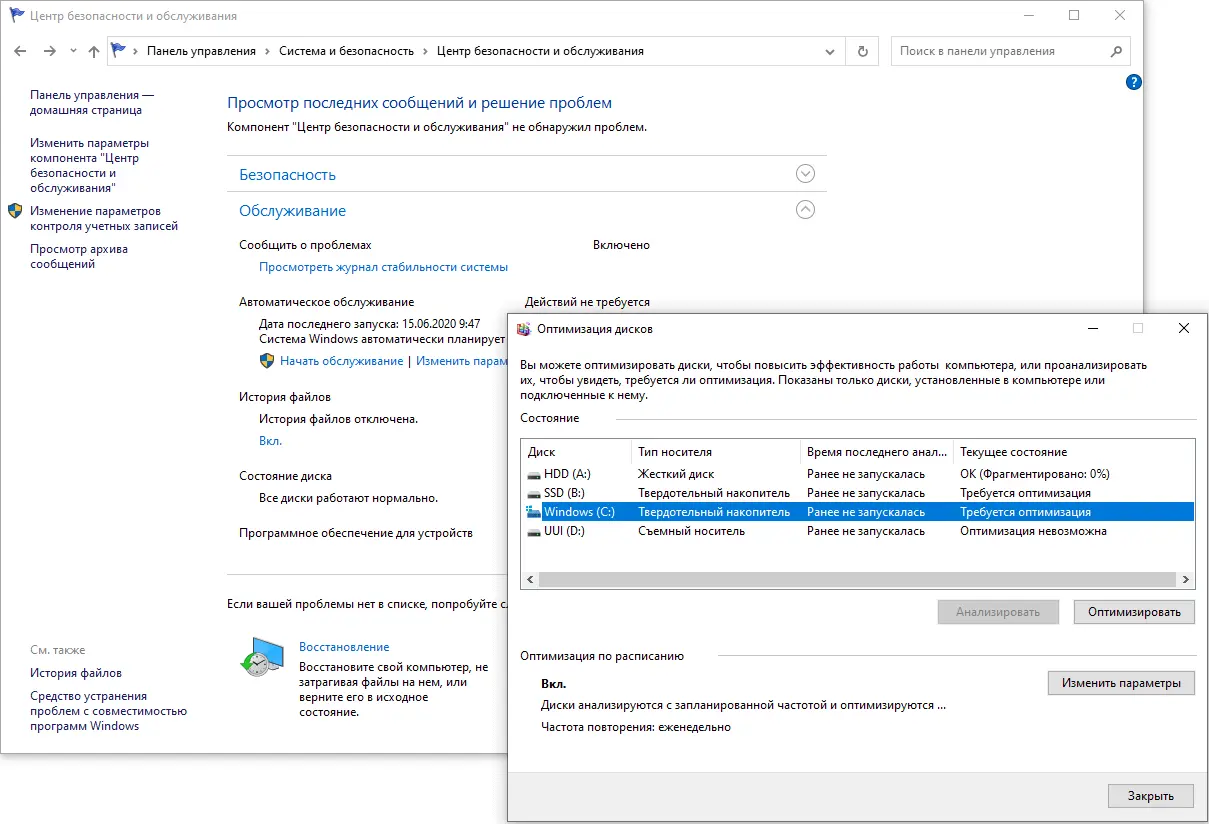The width and height of the screenshot is (1209, 824).
Task: Open 'Просмотреть журнал стабильности системы' link
Action: coord(383,267)
